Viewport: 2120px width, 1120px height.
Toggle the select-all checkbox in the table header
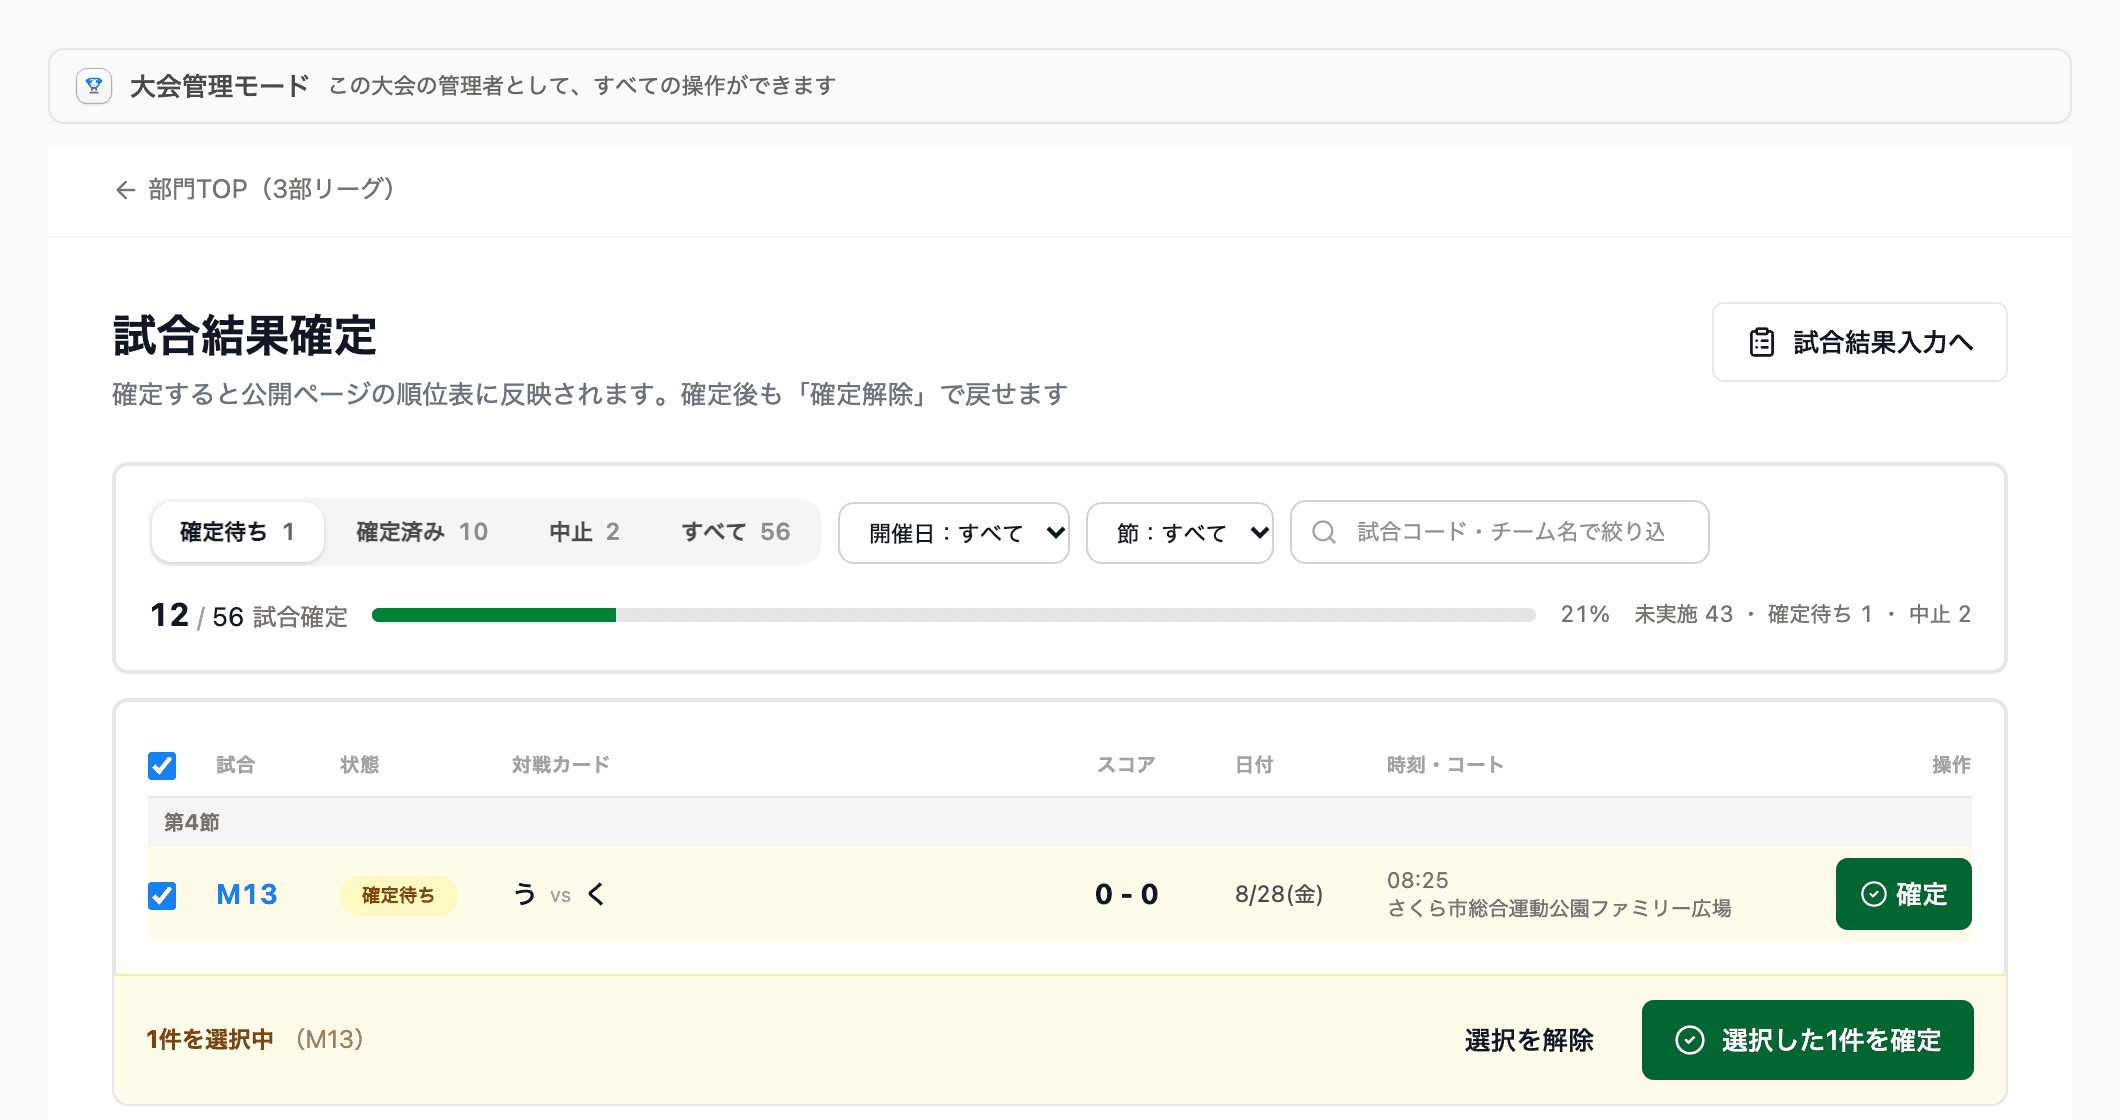coord(162,765)
